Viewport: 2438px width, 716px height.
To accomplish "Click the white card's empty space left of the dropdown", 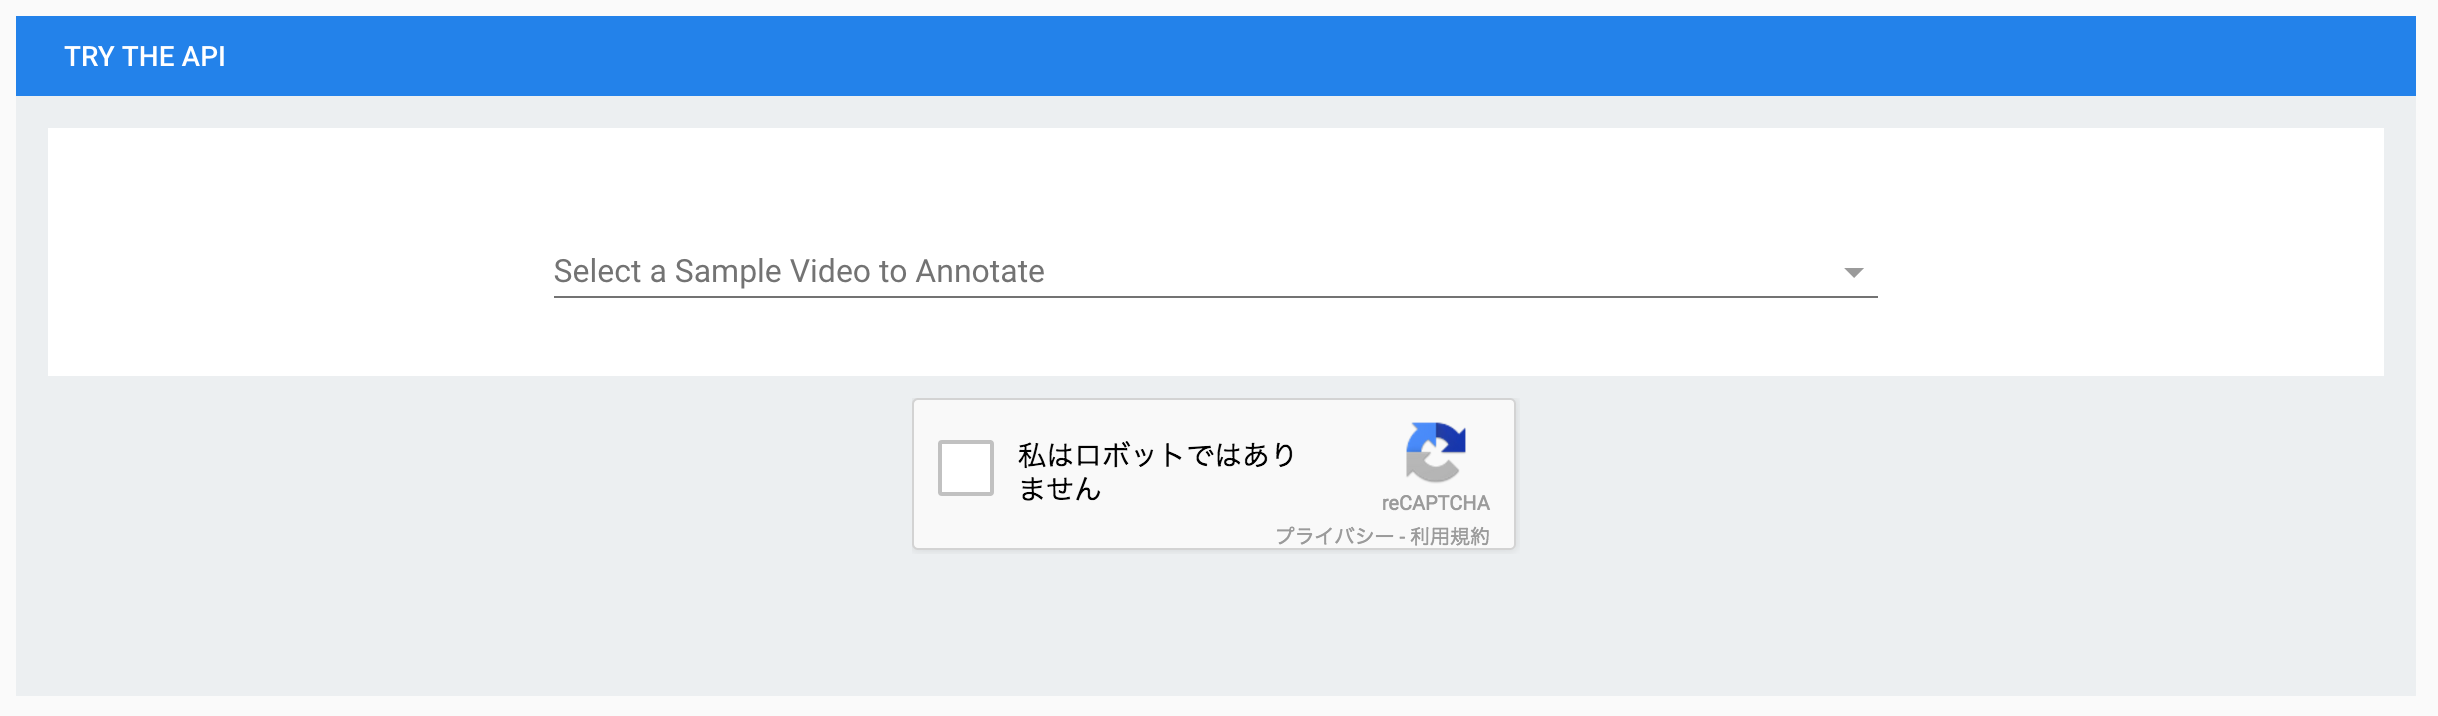I will point(300,252).
